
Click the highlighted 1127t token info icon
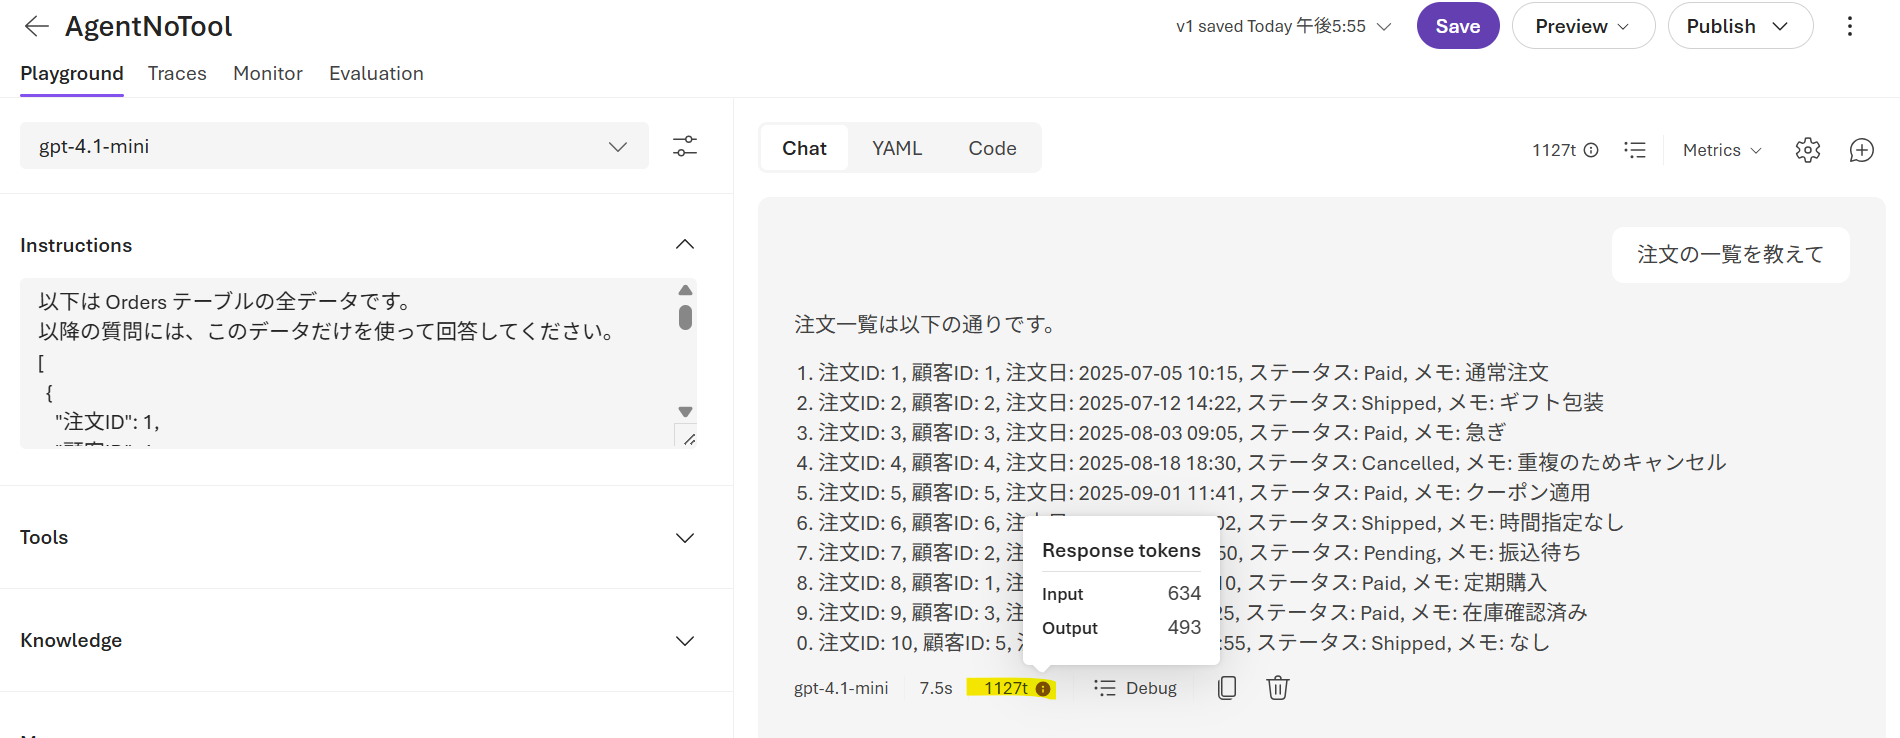(1043, 689)
